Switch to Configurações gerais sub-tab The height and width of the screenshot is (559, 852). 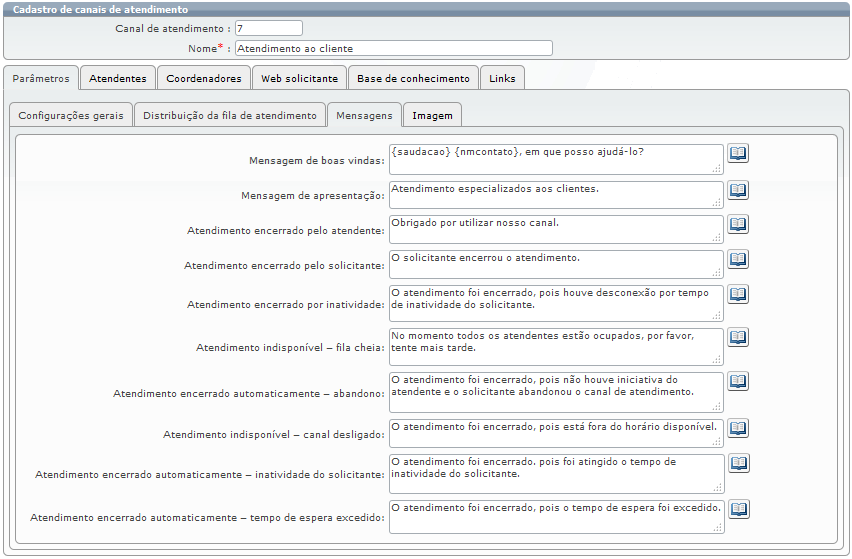click(71, 115)
